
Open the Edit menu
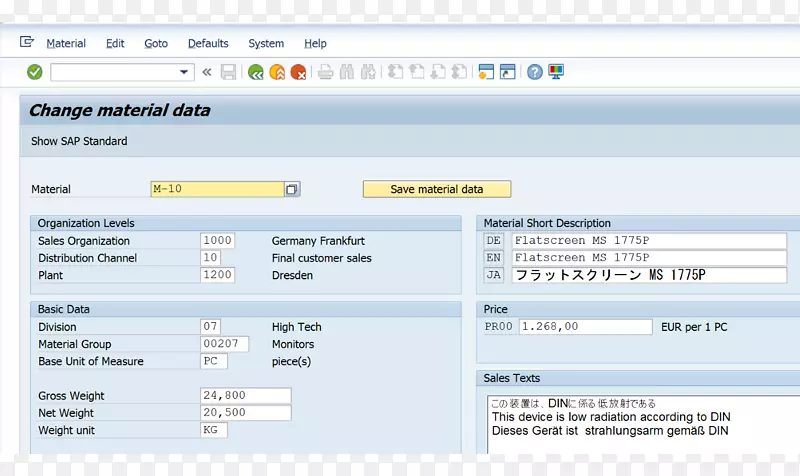(115, 43)
